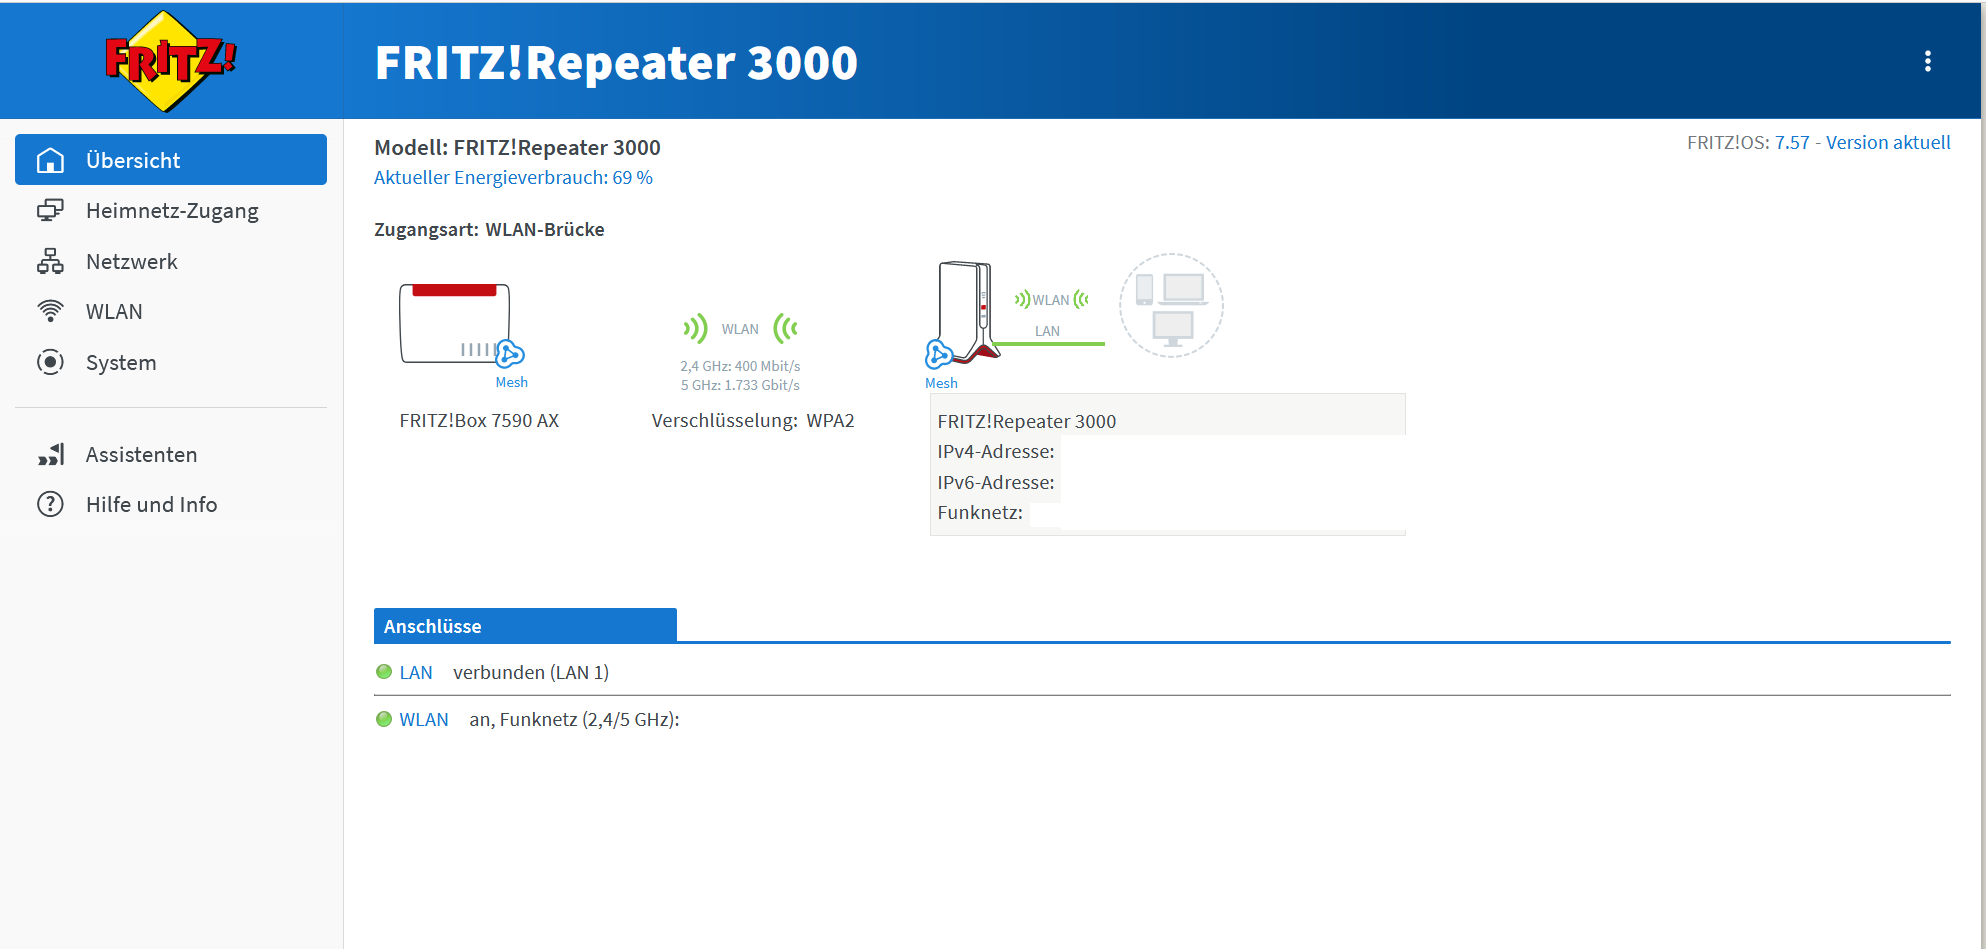Open the Netzwerk menu

coord(171,261)
